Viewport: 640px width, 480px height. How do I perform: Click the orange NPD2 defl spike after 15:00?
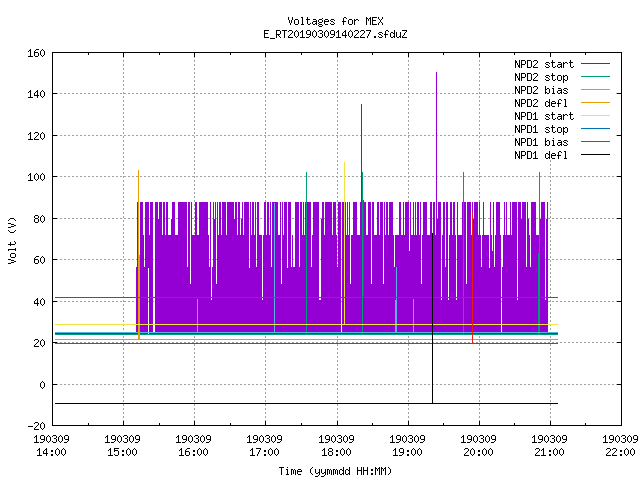[139, 255]
